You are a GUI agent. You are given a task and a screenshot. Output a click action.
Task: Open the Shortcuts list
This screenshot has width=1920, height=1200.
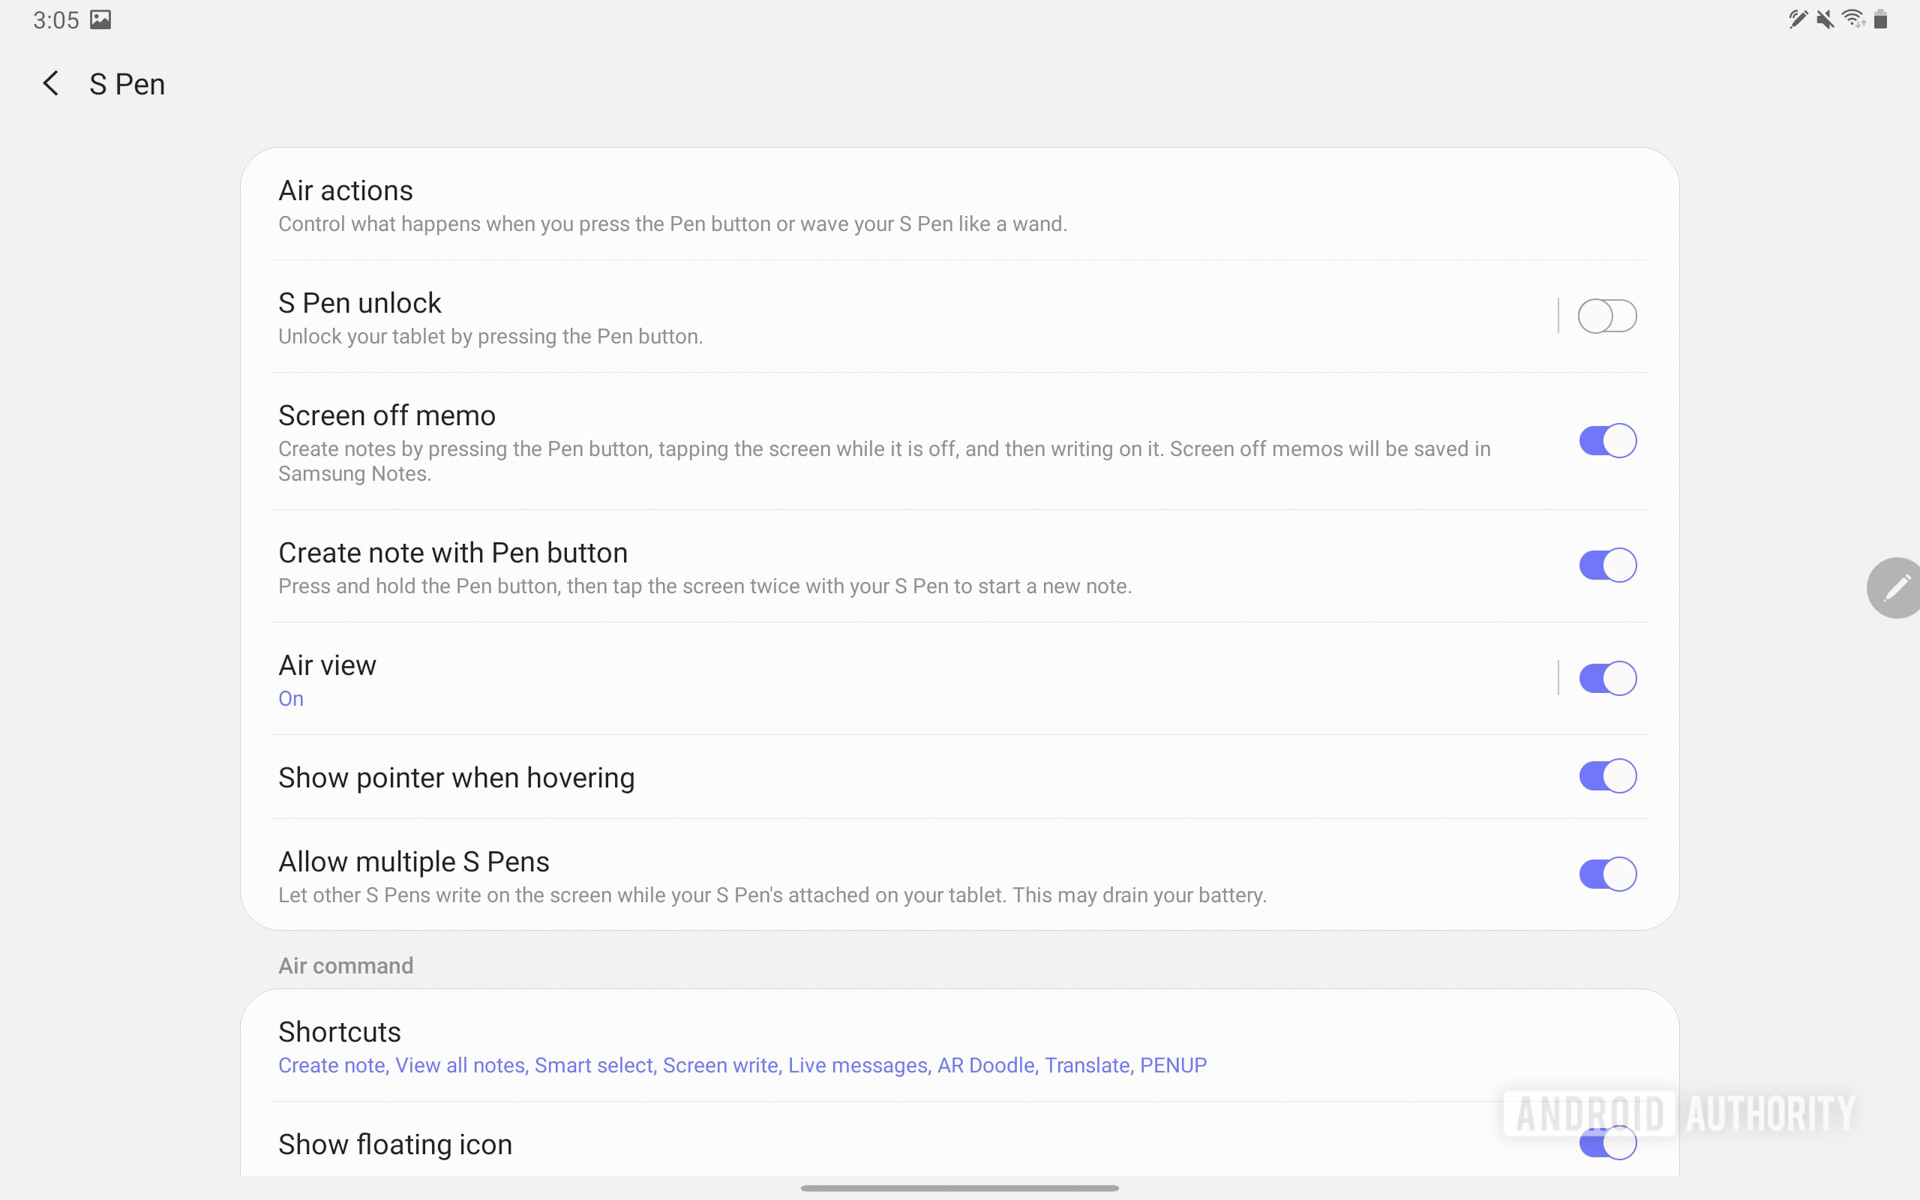coord(742,1047)
